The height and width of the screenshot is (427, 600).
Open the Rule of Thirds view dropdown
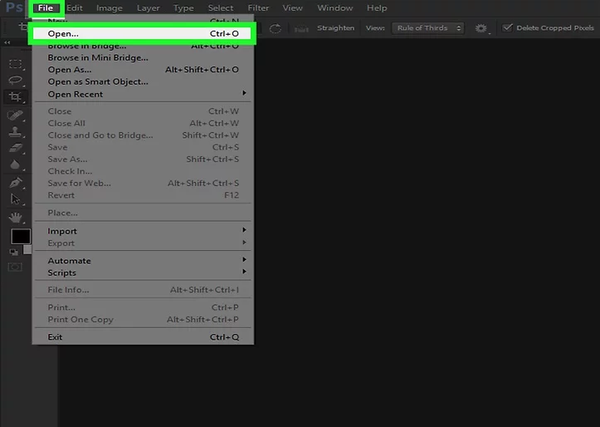coord(428,28)
